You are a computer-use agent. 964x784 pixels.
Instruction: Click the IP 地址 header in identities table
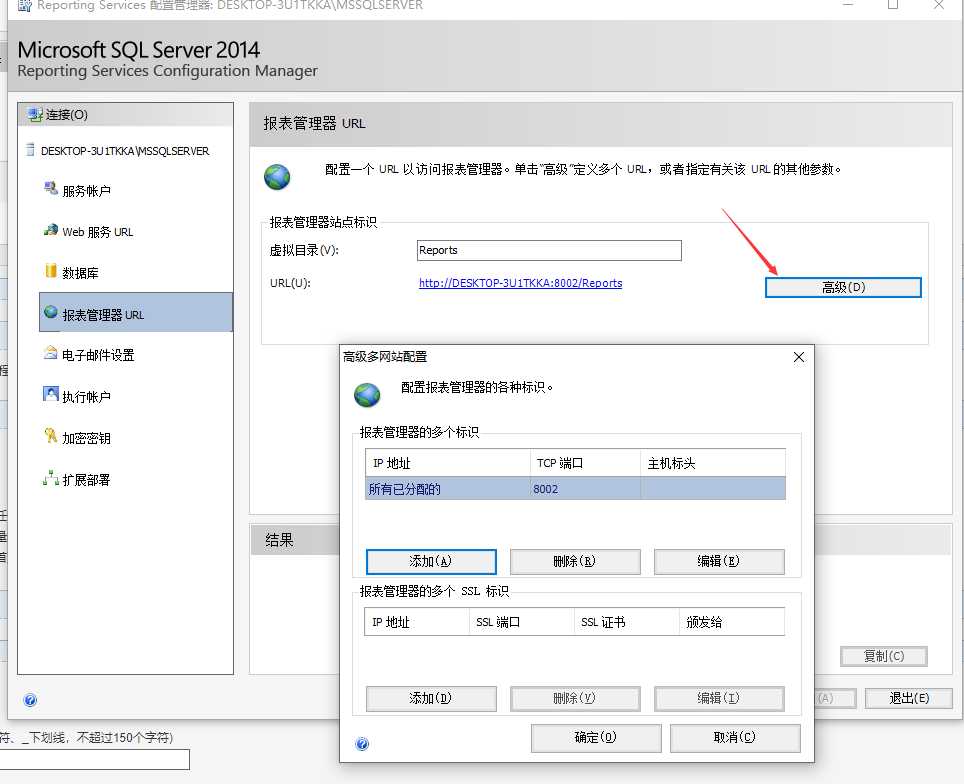[x=448, y=463]
